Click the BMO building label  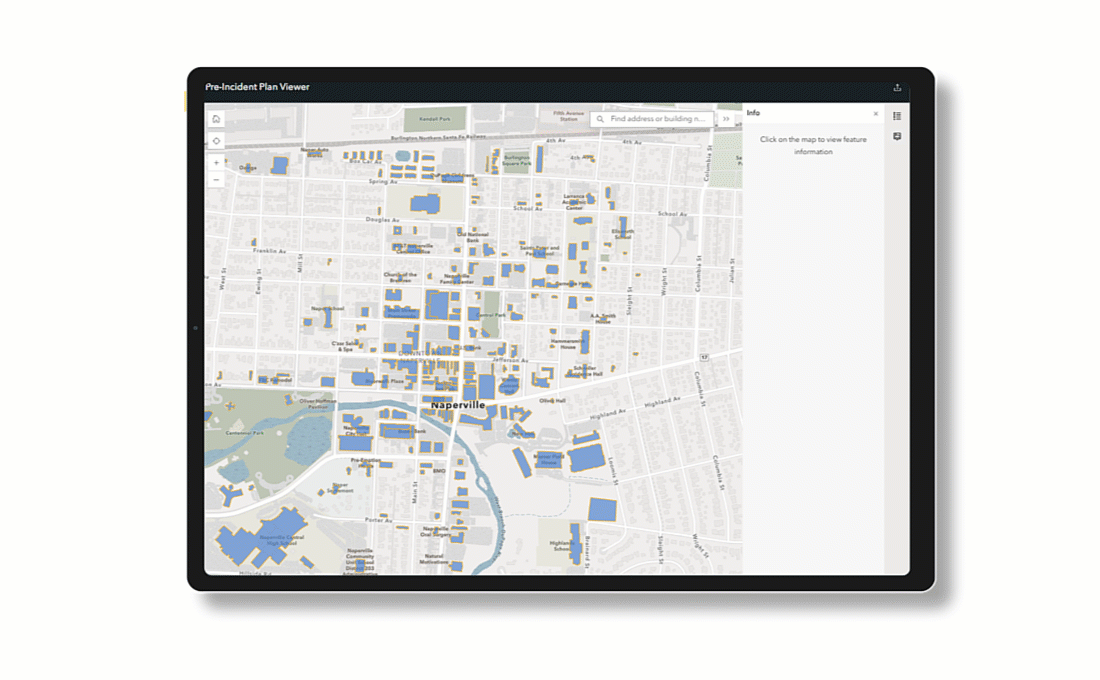[x=439, y=471]
